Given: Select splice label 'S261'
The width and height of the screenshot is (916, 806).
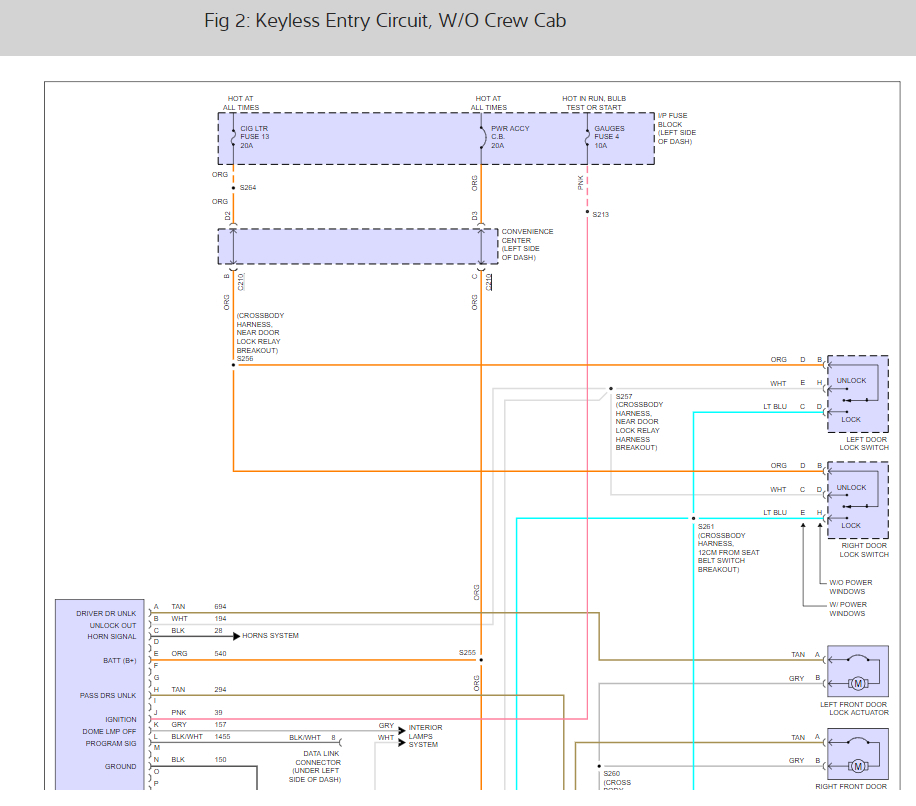Looking at the screenshot, I should 706,526.
